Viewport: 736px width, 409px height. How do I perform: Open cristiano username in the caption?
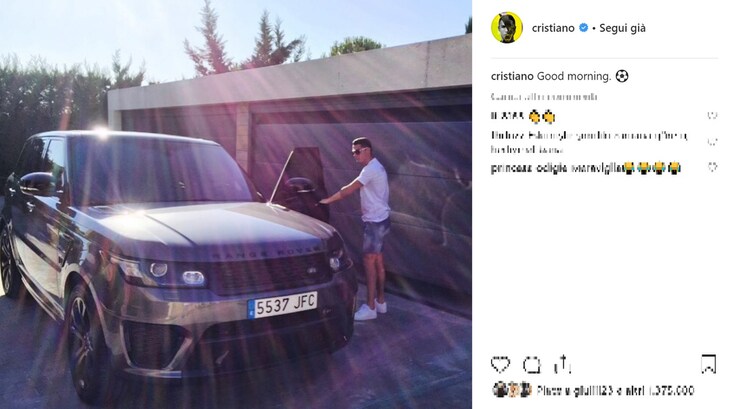[512, 76]
